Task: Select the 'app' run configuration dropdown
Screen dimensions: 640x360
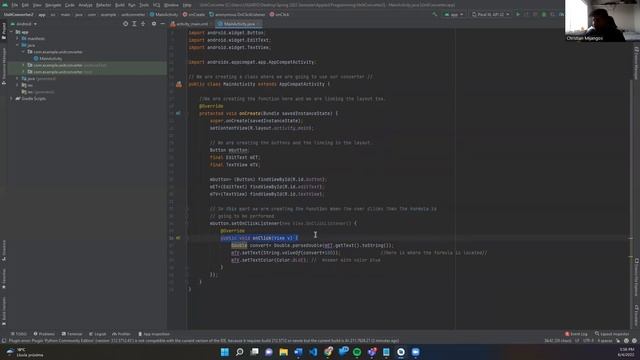Action: (454, 14)
